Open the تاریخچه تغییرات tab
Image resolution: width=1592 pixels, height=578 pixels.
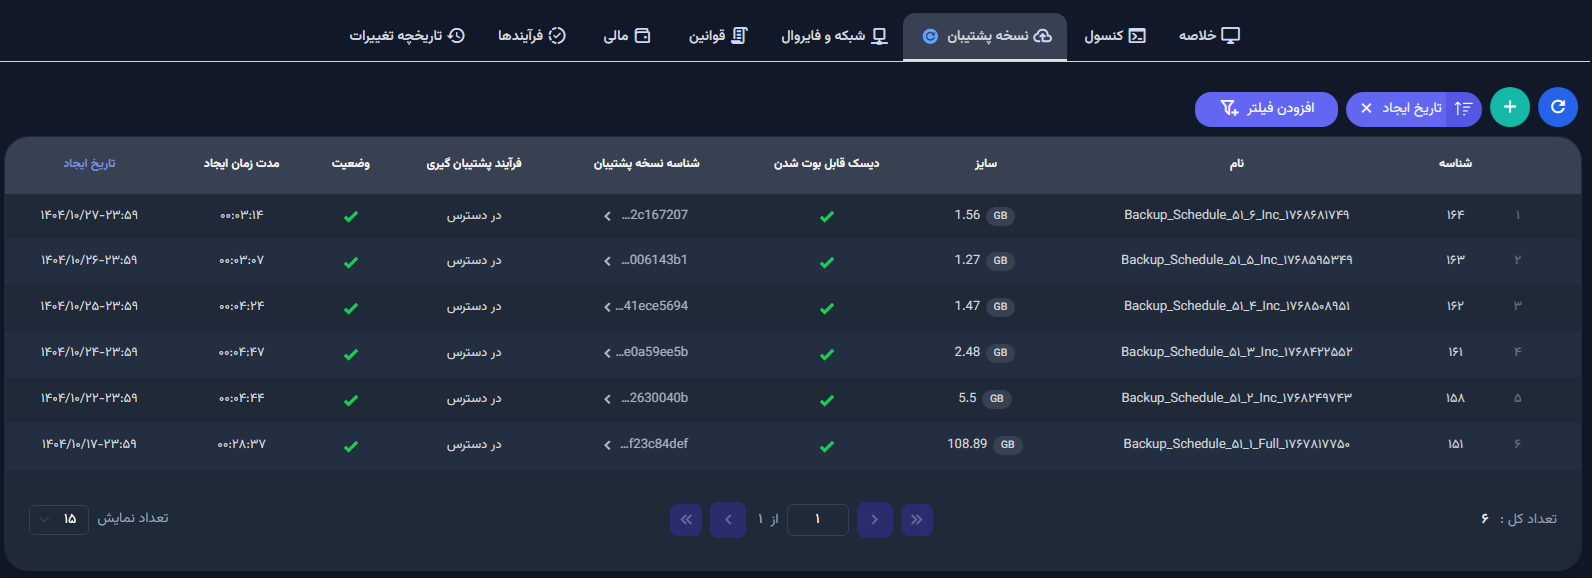(407, 36)
